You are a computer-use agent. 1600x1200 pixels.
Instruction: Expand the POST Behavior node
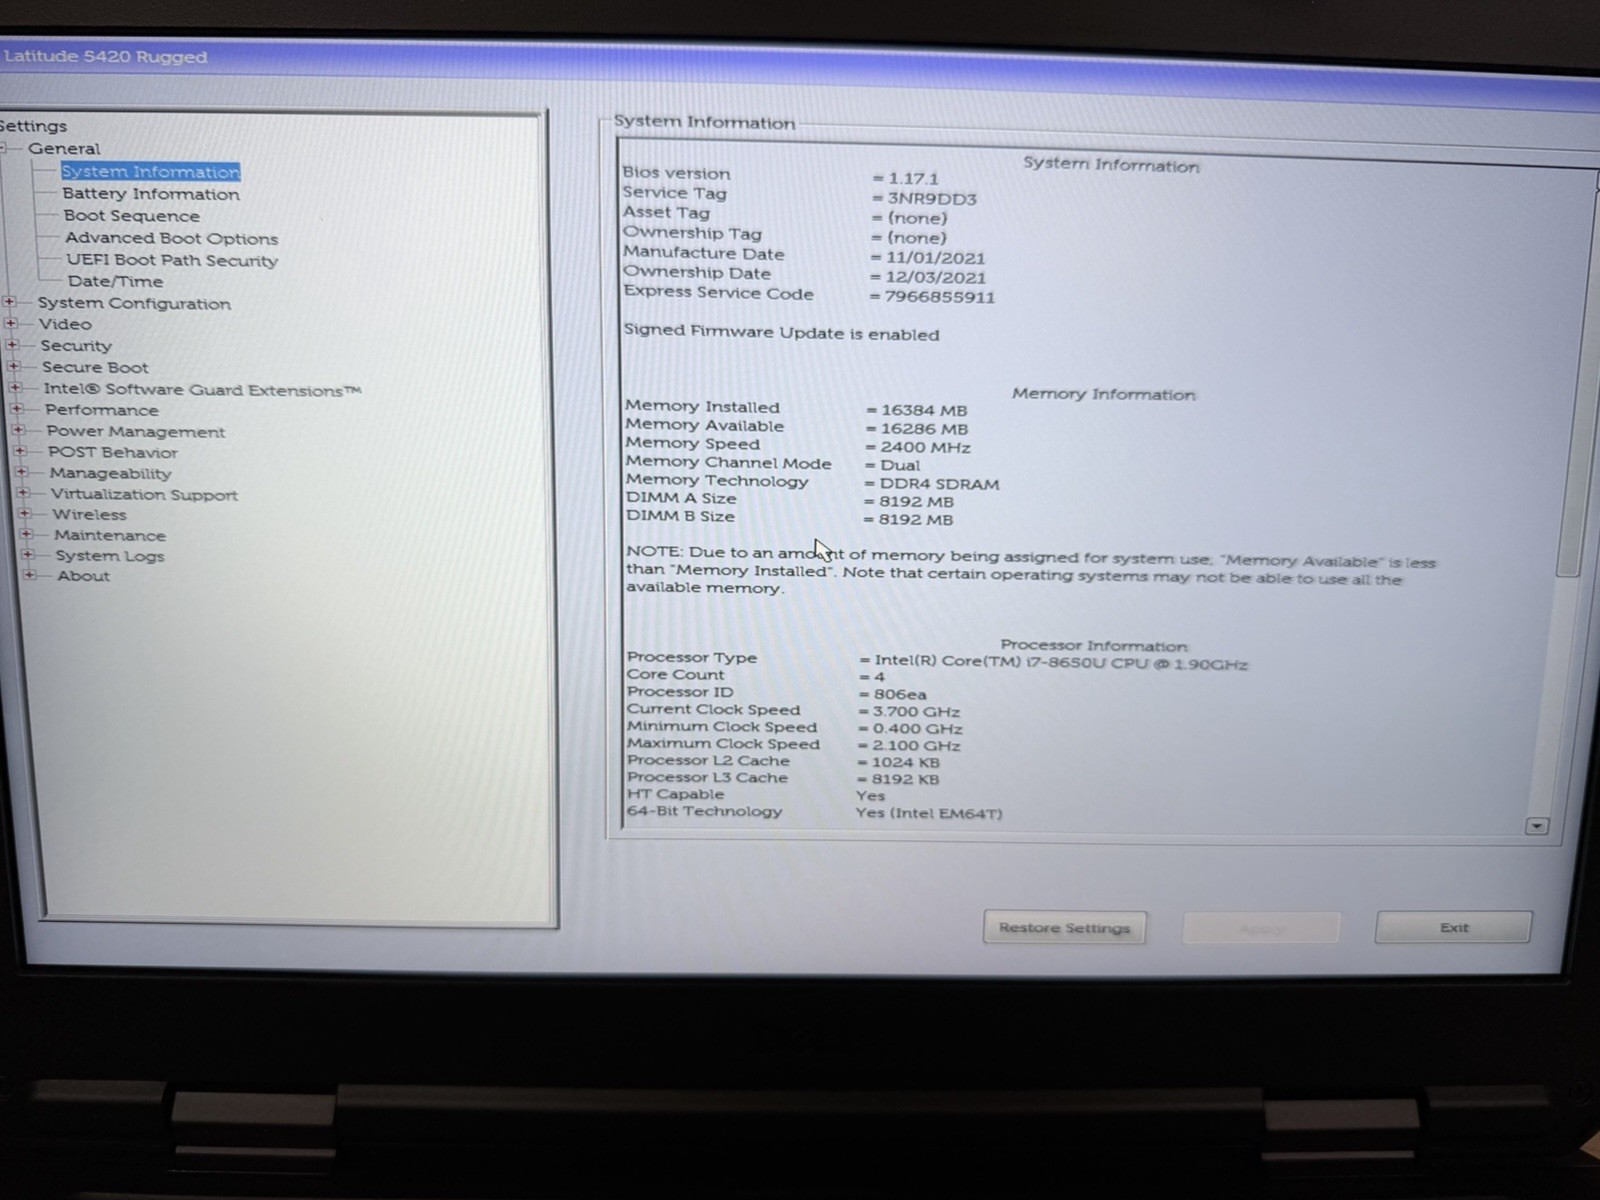pos(20,451)
